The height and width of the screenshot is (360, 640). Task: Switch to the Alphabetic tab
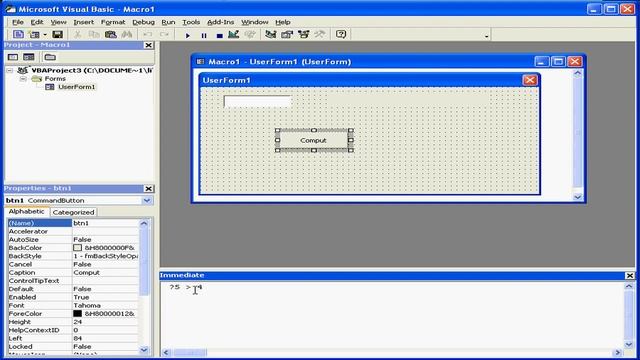point(27,211)
